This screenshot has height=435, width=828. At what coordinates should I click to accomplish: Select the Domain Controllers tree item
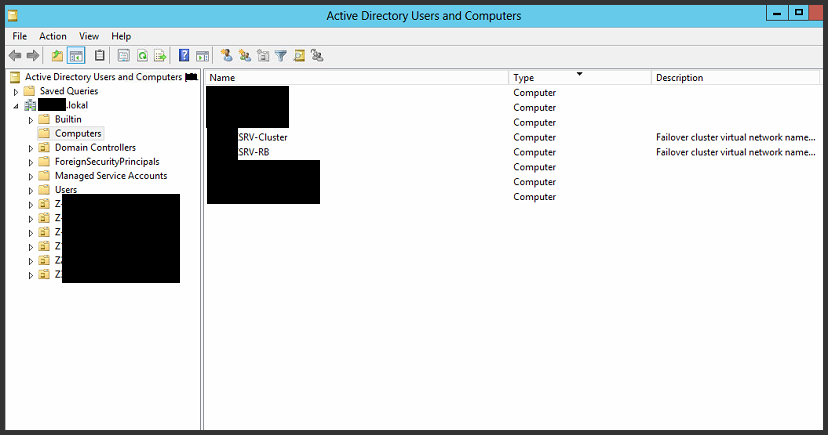click(x=95, y=147)
